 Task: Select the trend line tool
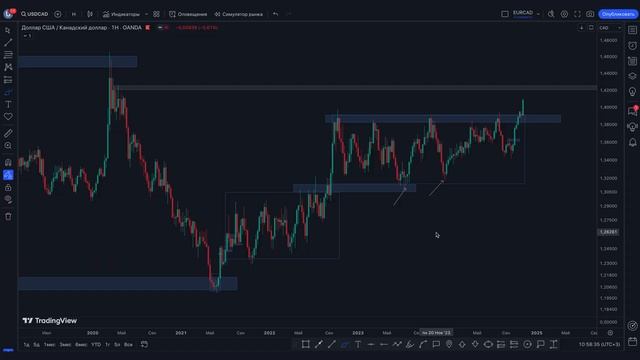click(x=8, y=42)
